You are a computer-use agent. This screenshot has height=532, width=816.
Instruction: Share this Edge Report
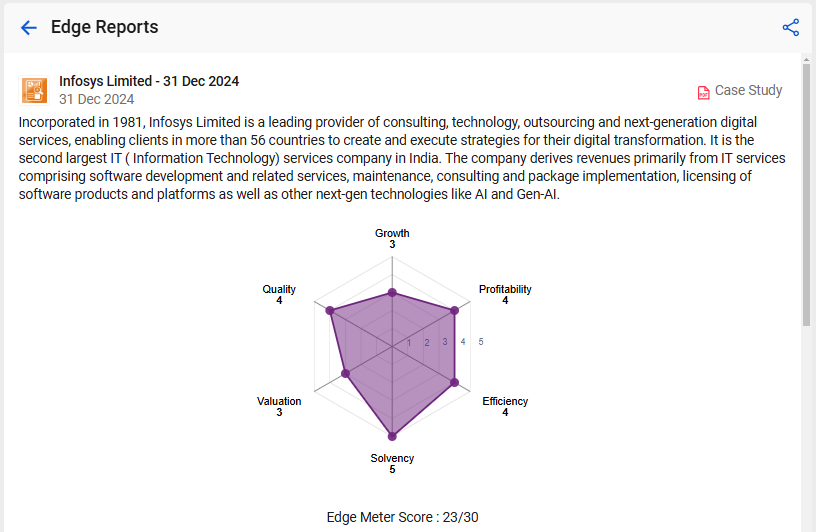[x=790, y=28]
